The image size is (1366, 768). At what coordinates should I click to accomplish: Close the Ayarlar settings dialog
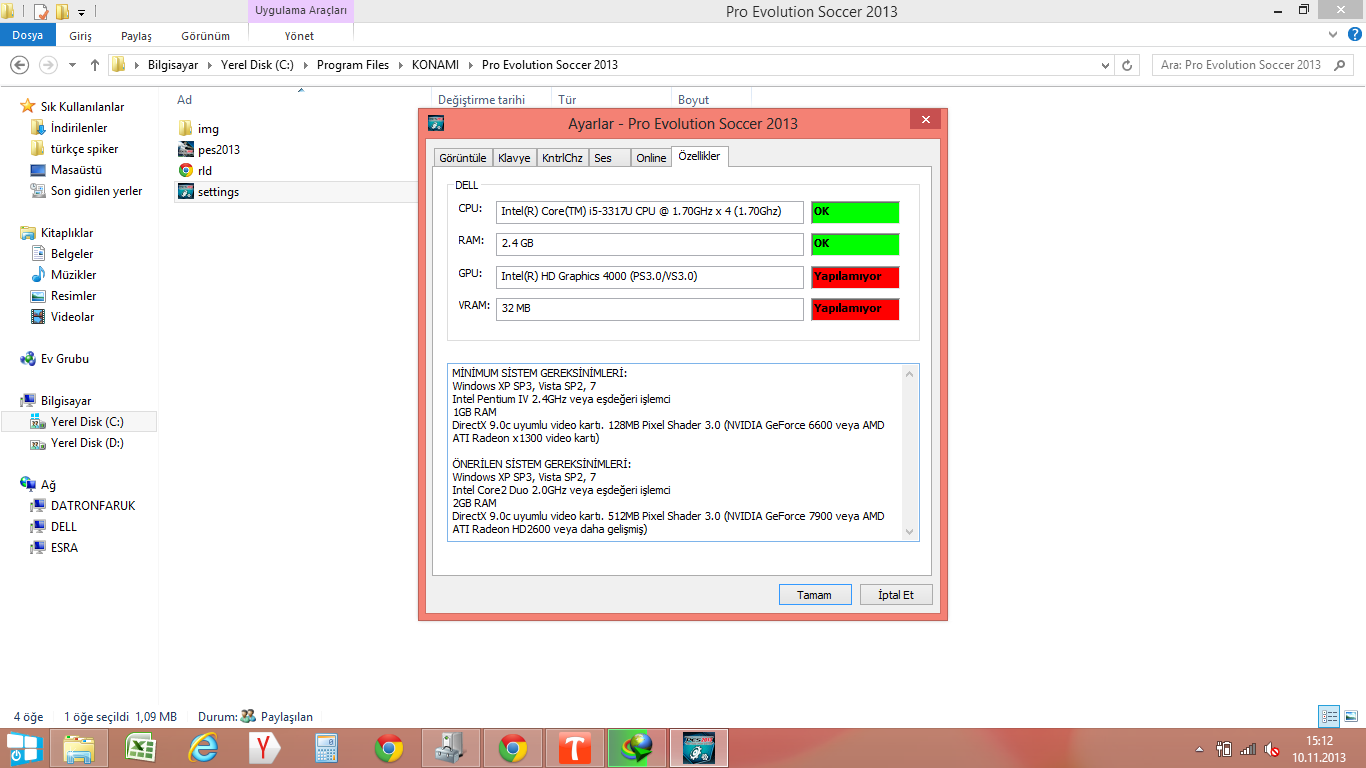pyautogui.click(x=925, y=120)
